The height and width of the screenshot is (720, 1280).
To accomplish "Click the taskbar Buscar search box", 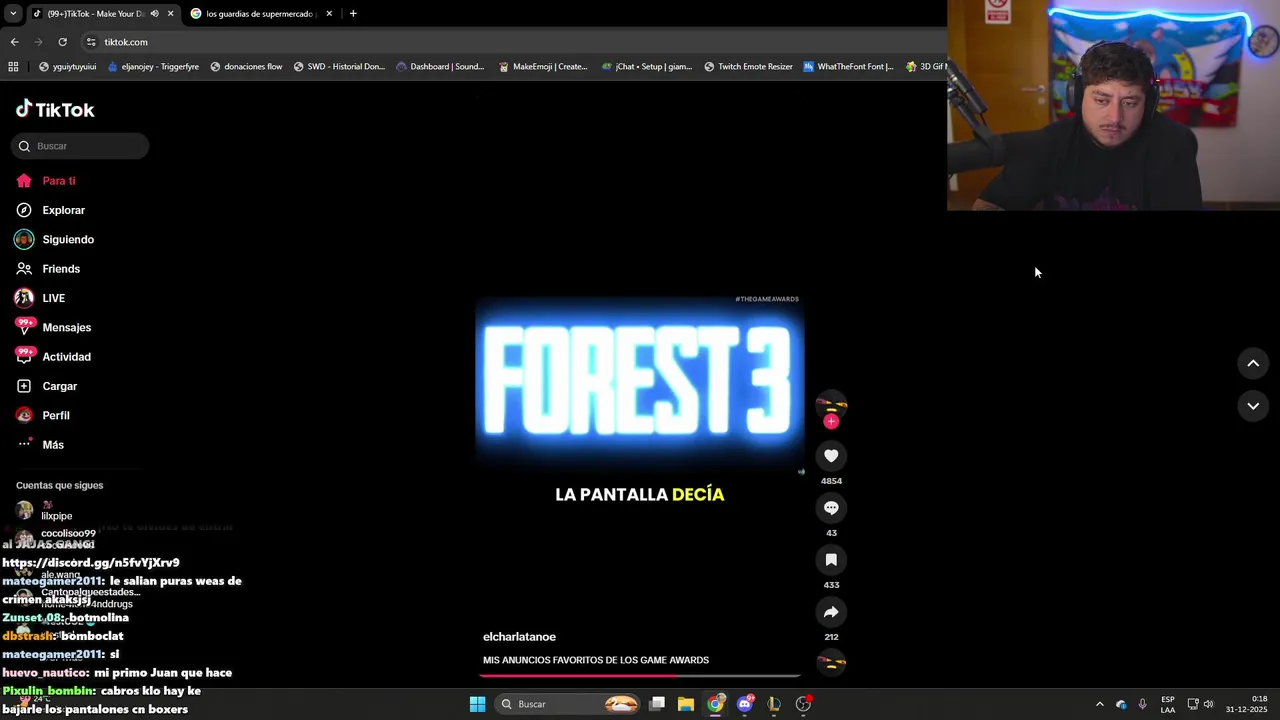I will [x=567, y=704].
